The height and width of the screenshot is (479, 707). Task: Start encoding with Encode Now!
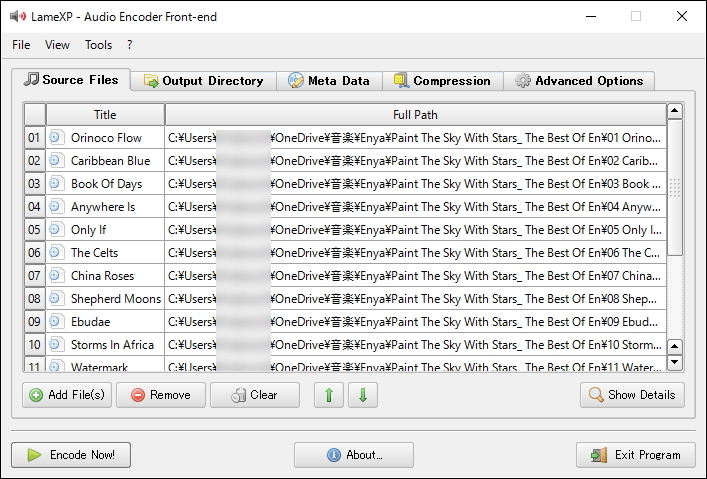[71, 455]
